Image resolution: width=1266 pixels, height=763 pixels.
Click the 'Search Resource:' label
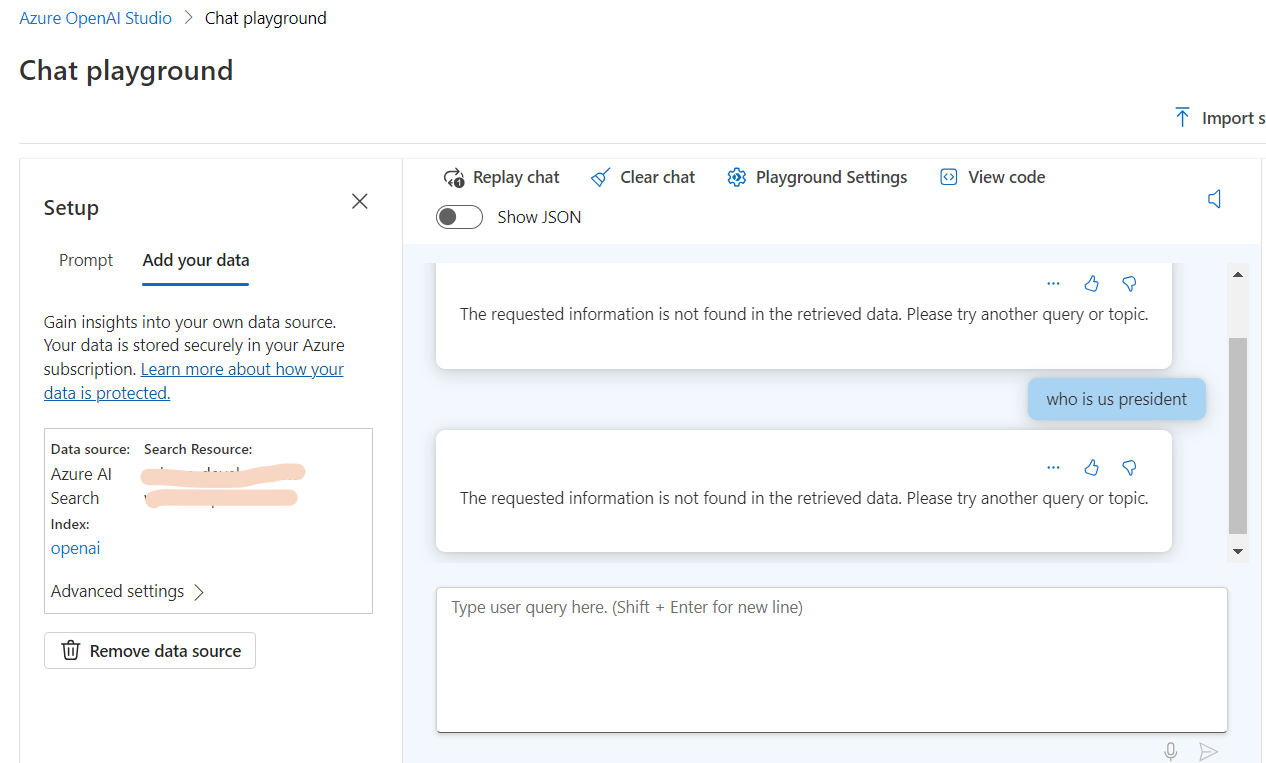198,450
